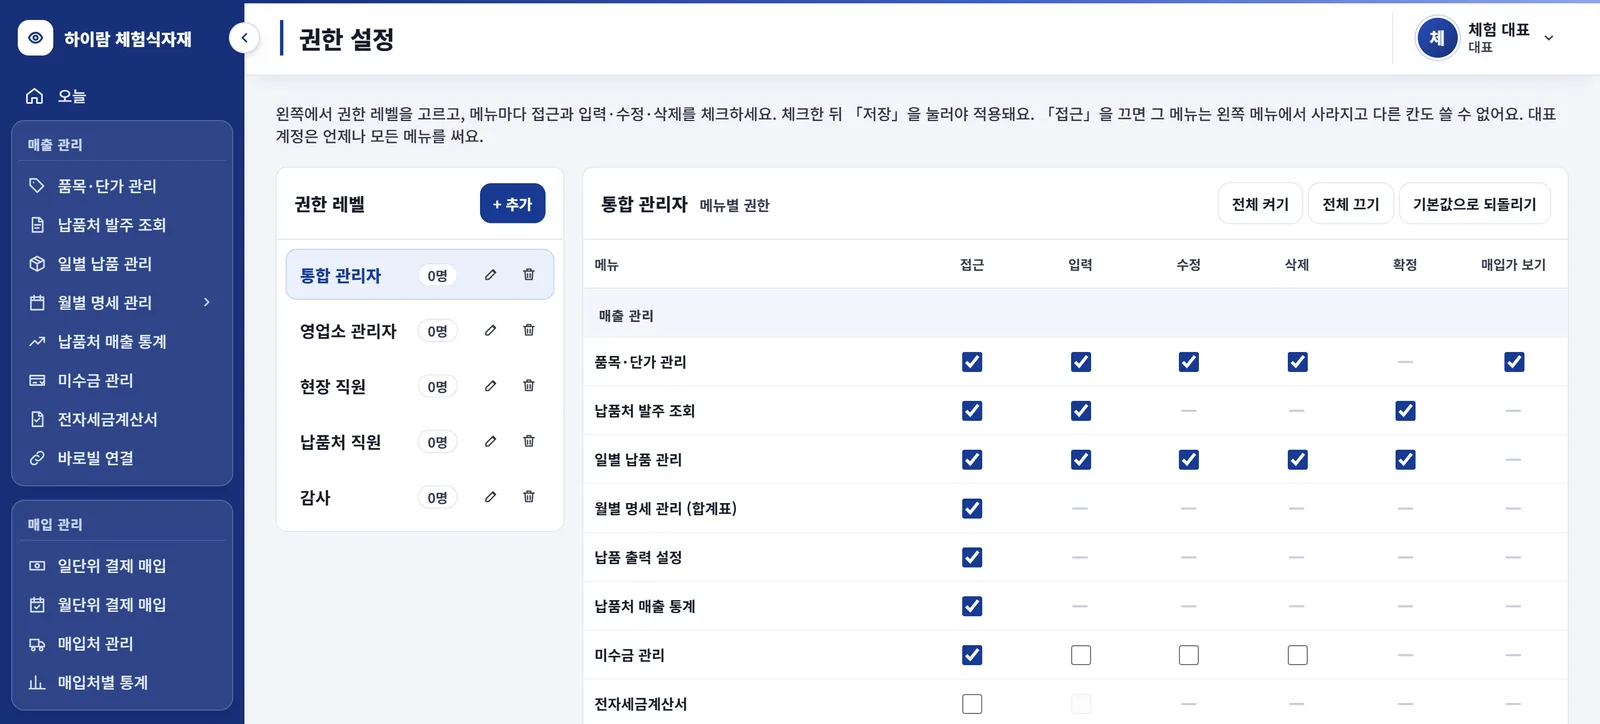The image size is (1600, 724).
Task: Click the 전체 켜기 button
Action: (1260, 204)
